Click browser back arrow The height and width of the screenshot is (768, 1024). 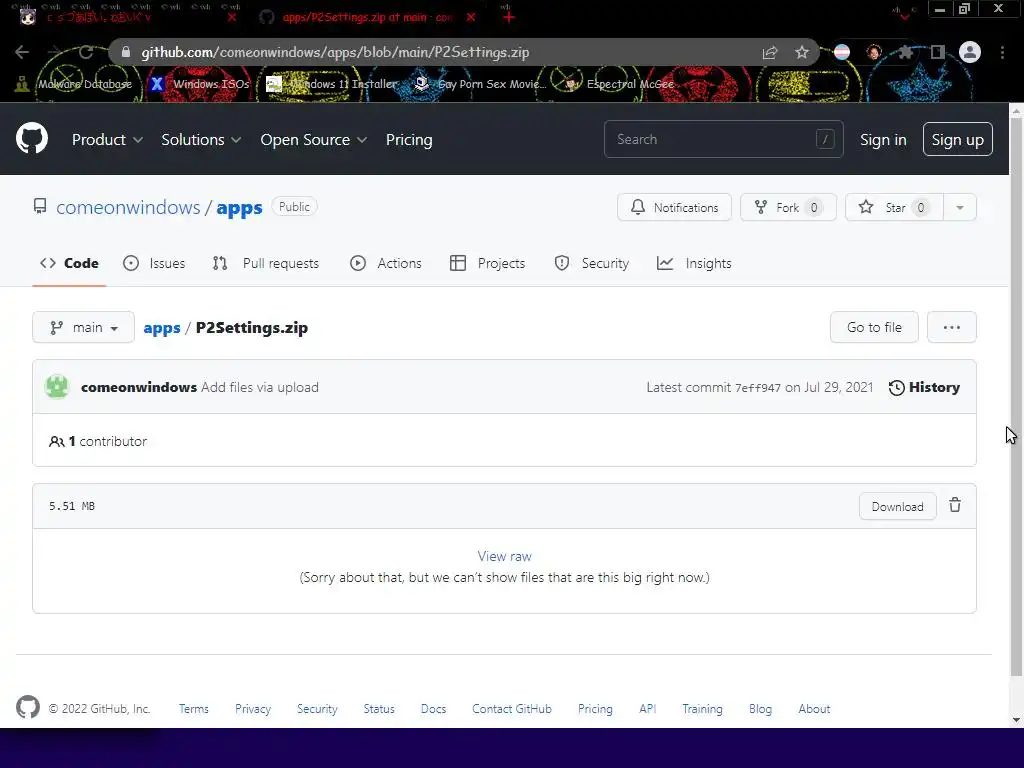(x=22, y=52)
